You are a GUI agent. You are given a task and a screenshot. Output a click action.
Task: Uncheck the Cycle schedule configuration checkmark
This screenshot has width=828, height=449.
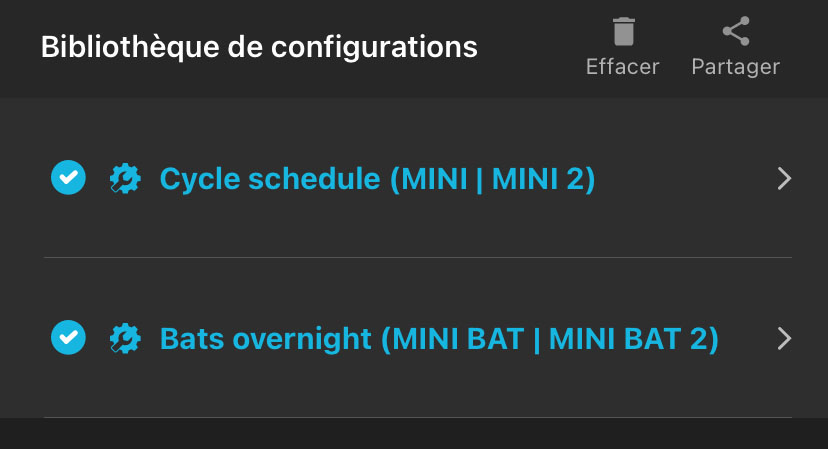point(68,179)
